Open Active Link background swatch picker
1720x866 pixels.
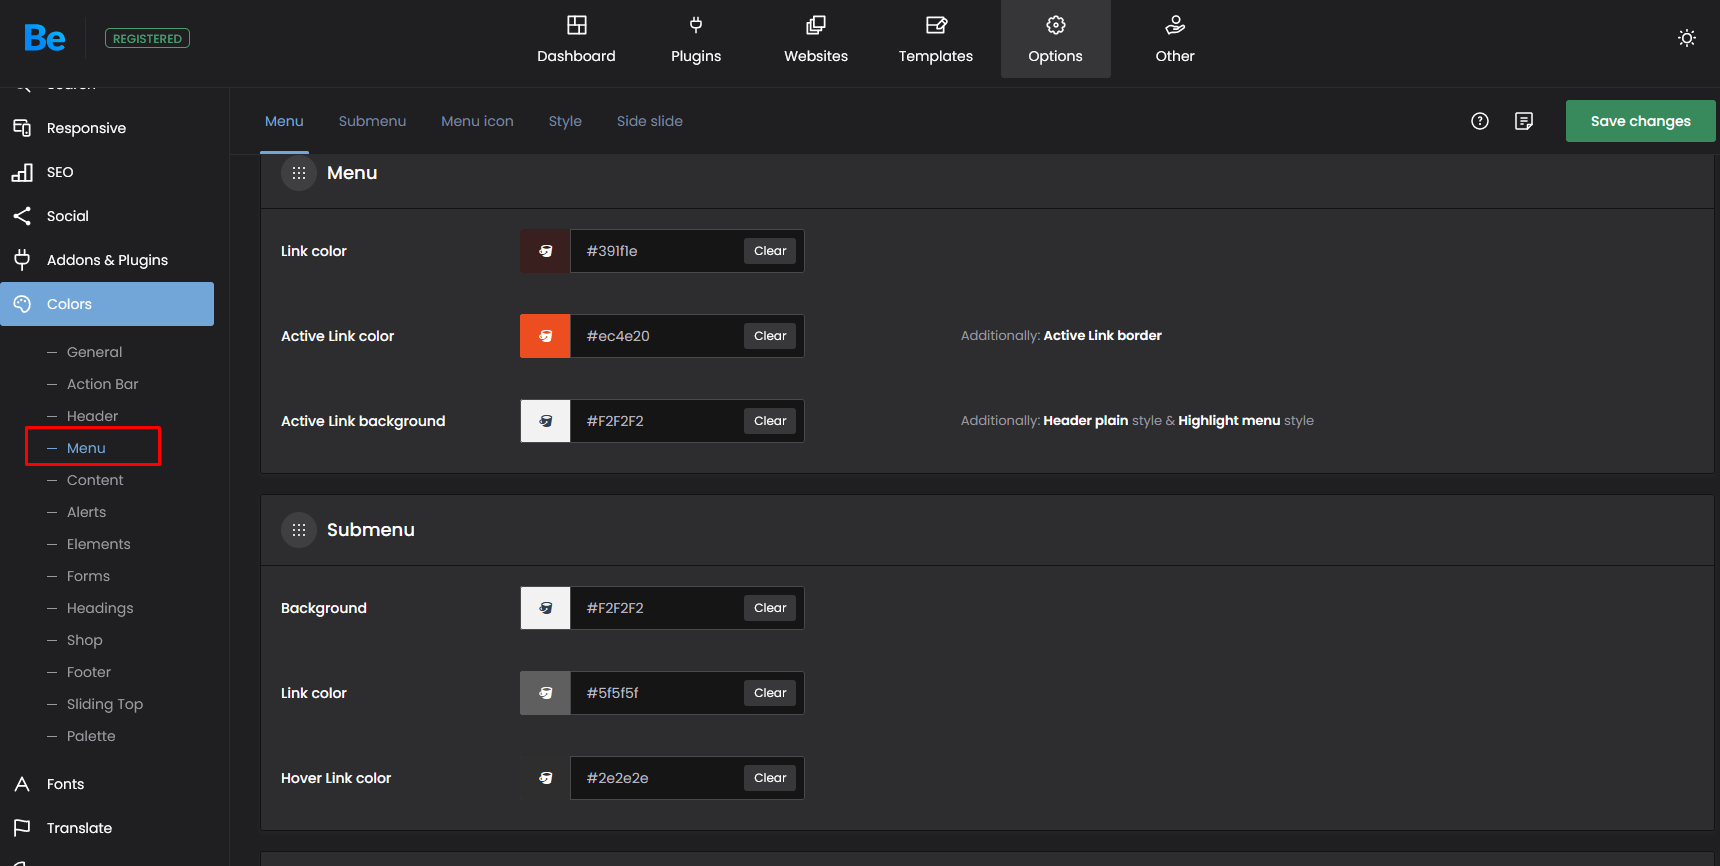coord(545,421)
